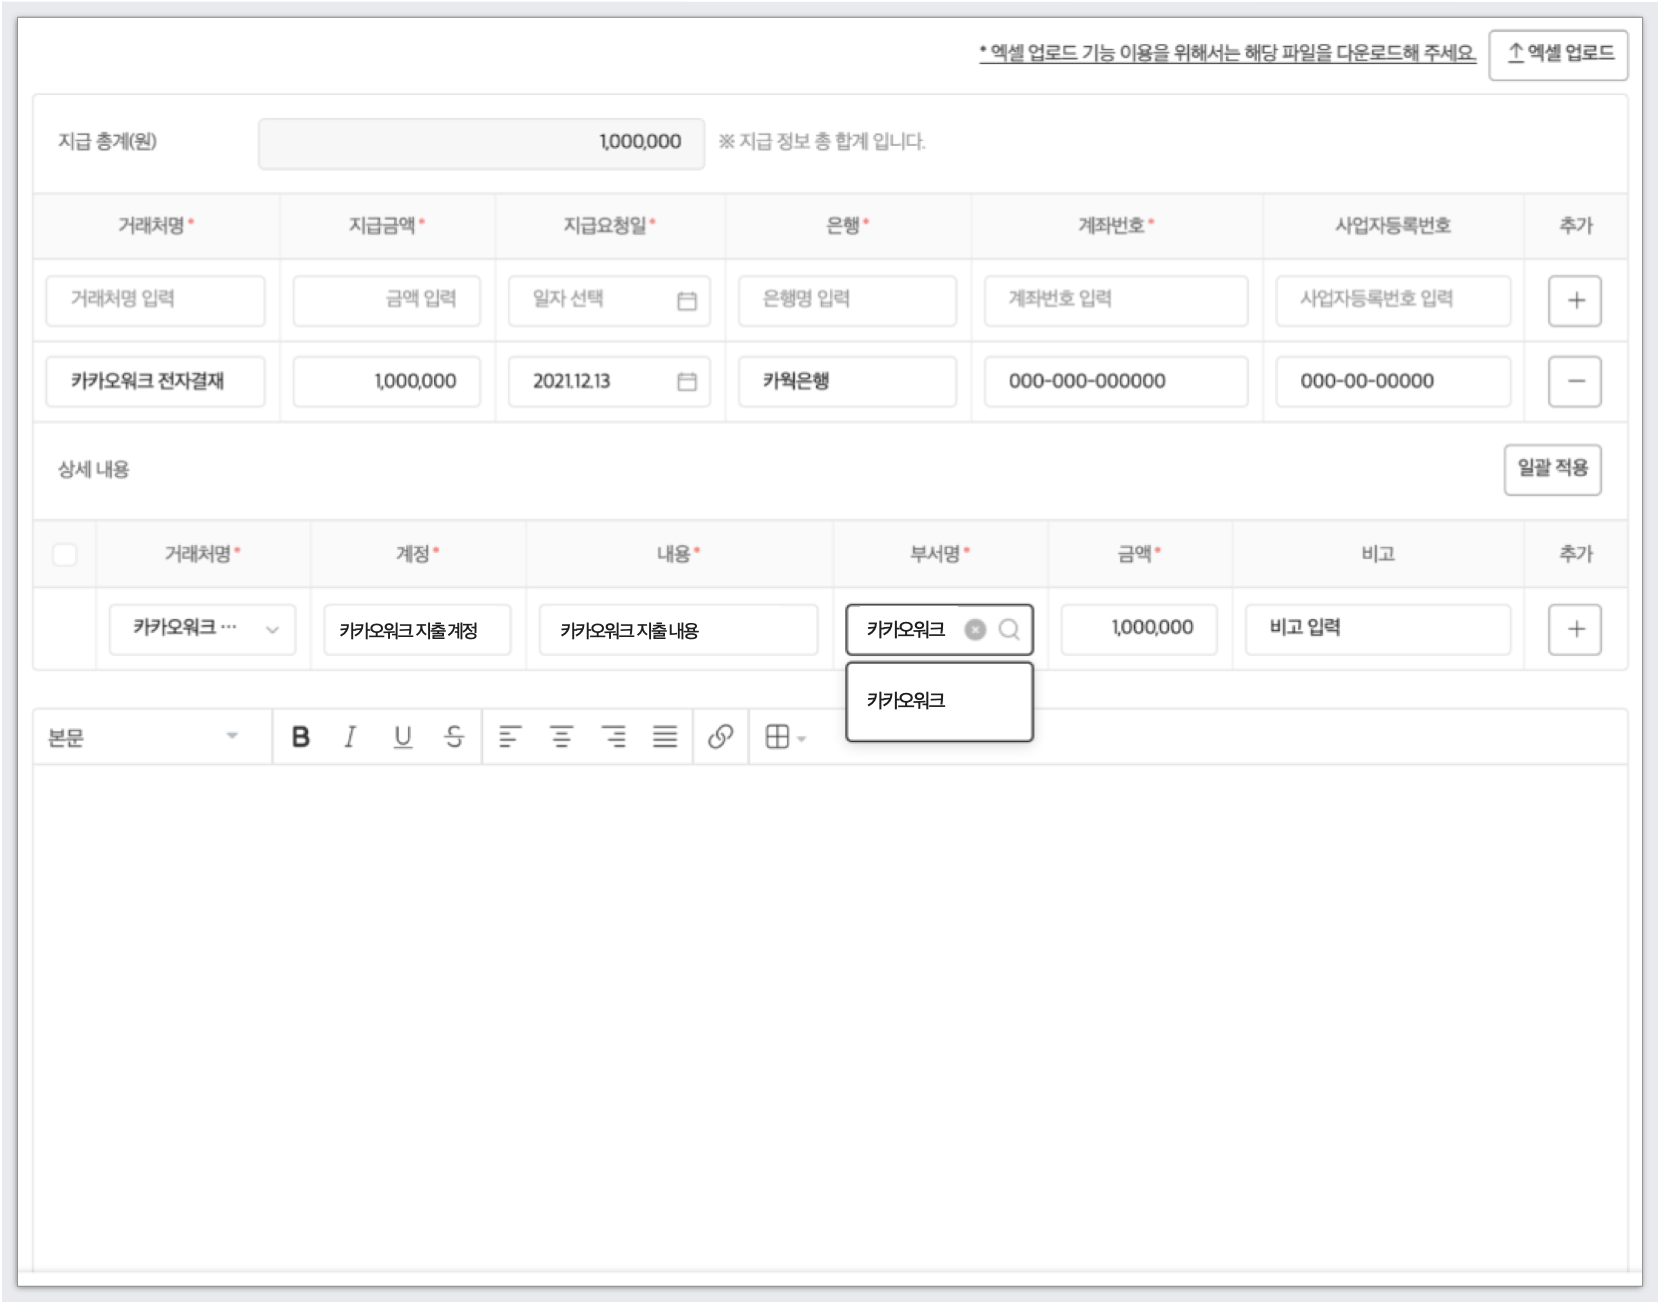
Task: Apply italic formatting to text
Action: tap(350, 737)
